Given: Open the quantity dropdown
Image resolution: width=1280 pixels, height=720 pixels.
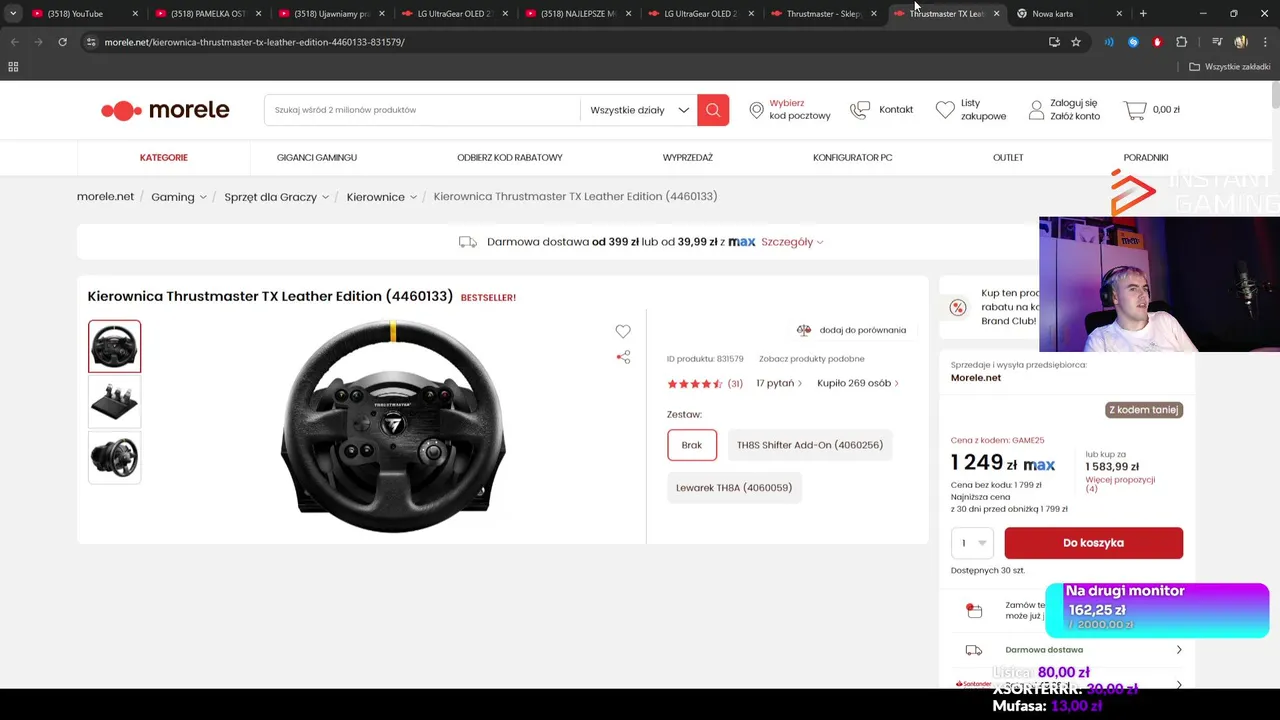Looking at the screenshot, I should click(x=972, y=543).
